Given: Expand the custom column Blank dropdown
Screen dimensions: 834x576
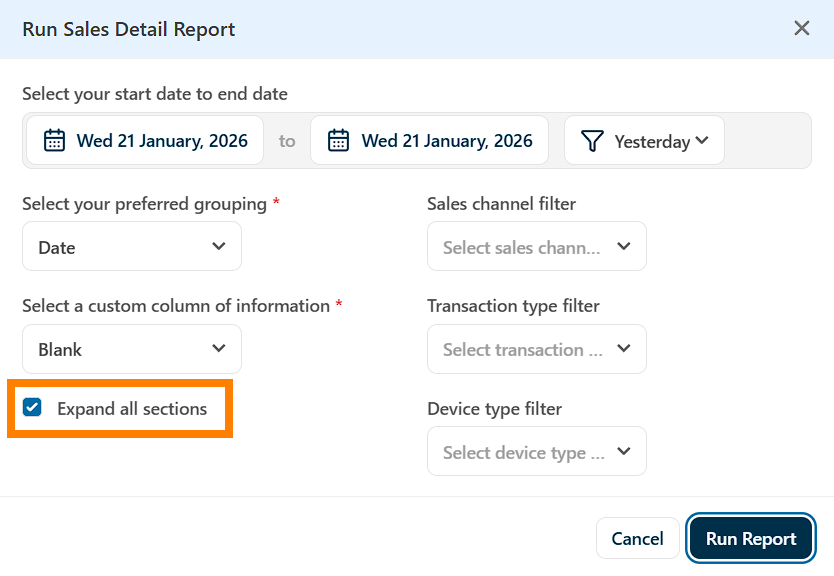Looking at the screenshot, I should pos(132,349).
